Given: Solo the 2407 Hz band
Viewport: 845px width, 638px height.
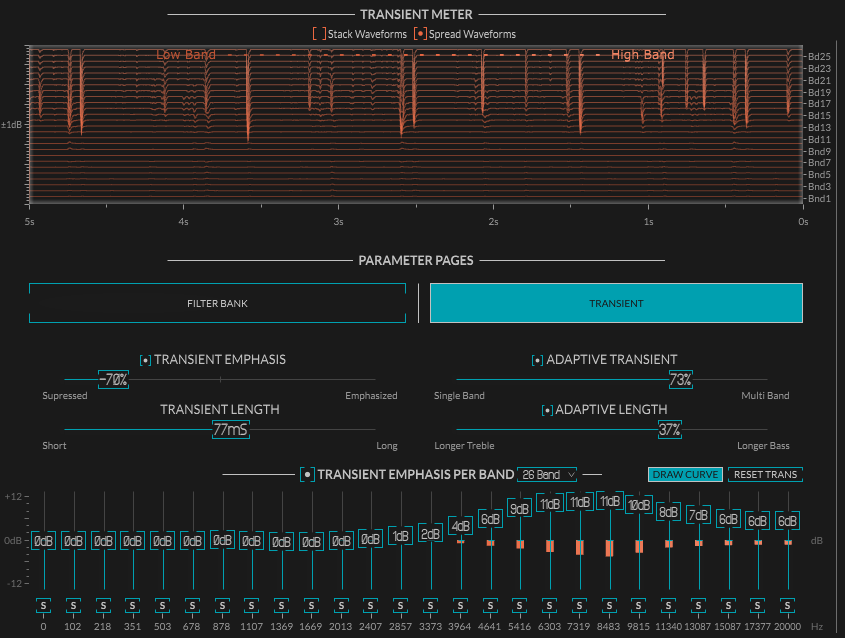Looking at the screenshot, I should (x=371, y=606).
